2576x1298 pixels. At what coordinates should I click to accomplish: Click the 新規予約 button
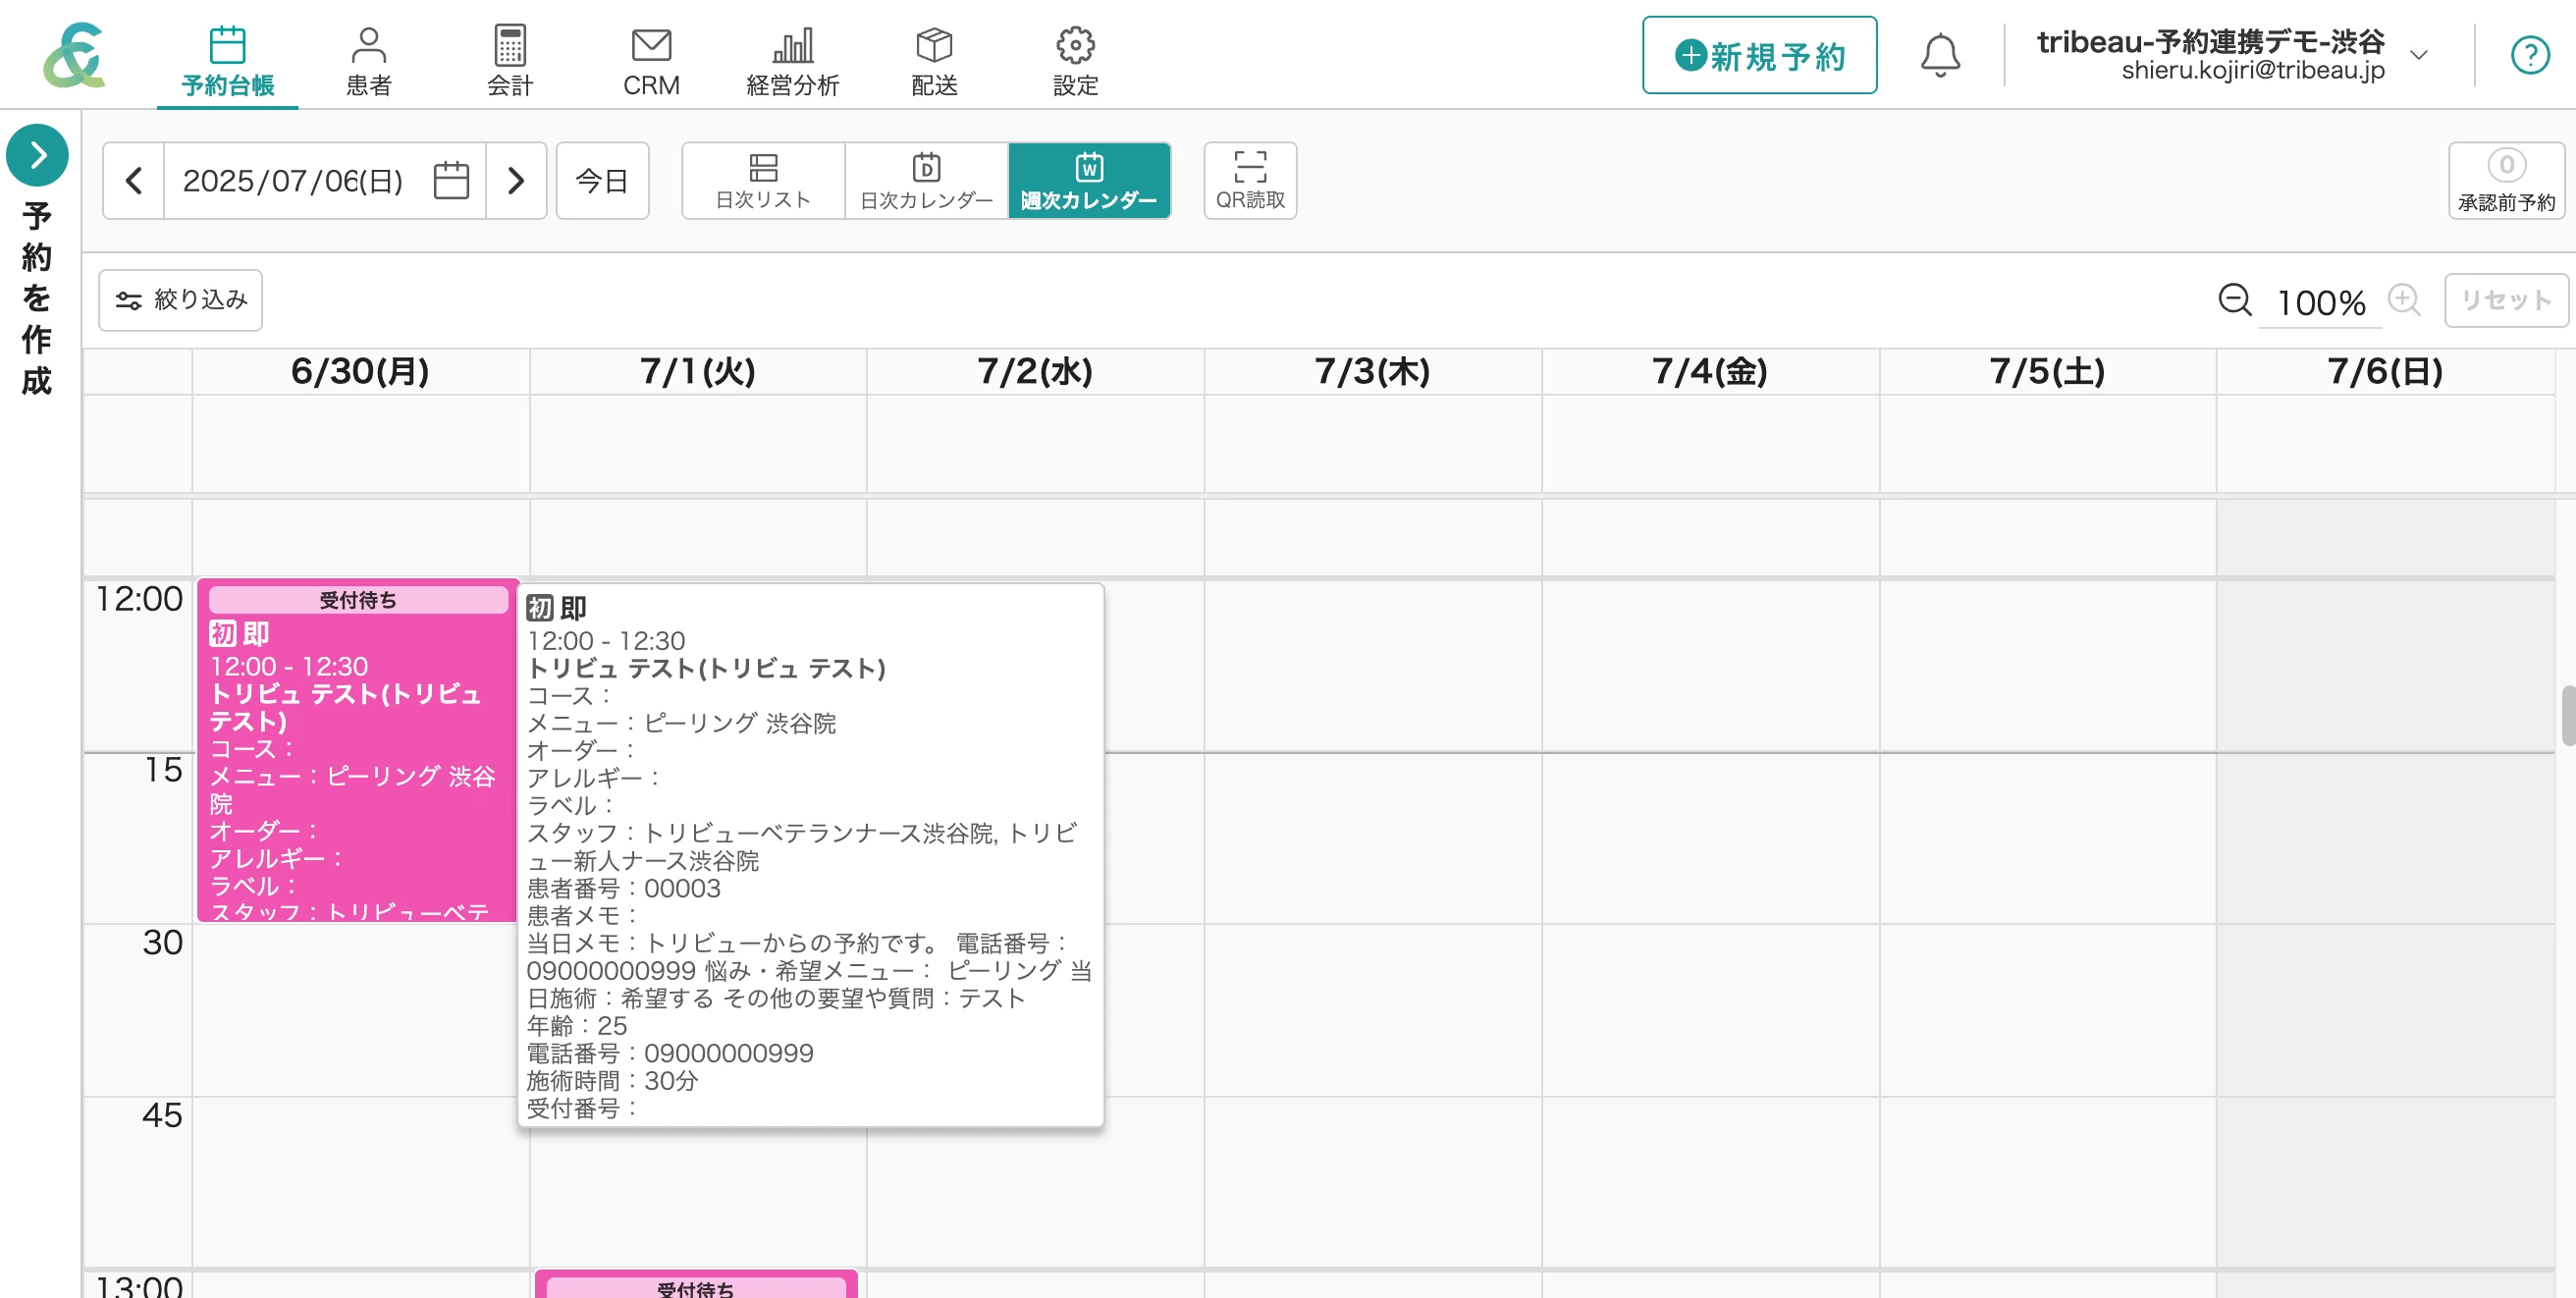point(1759,55)
